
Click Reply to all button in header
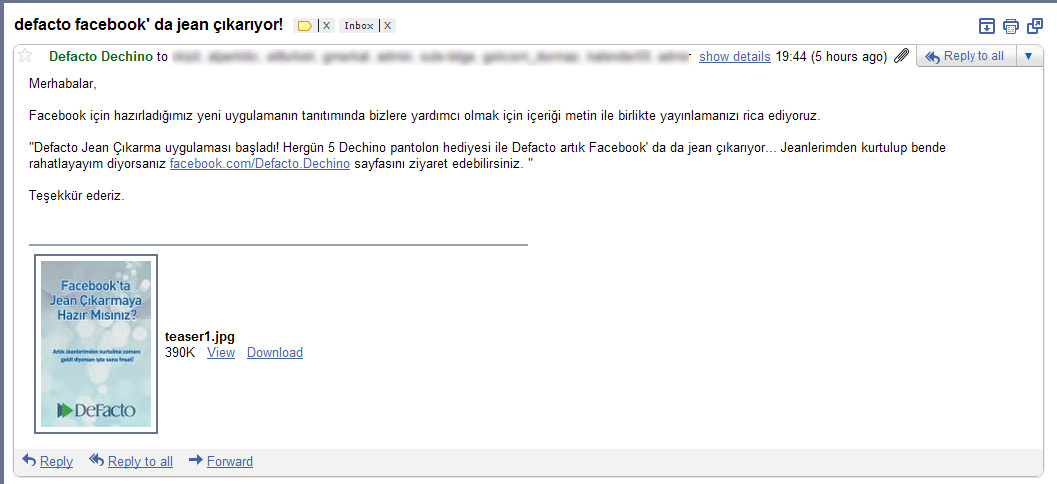point(965,57)
